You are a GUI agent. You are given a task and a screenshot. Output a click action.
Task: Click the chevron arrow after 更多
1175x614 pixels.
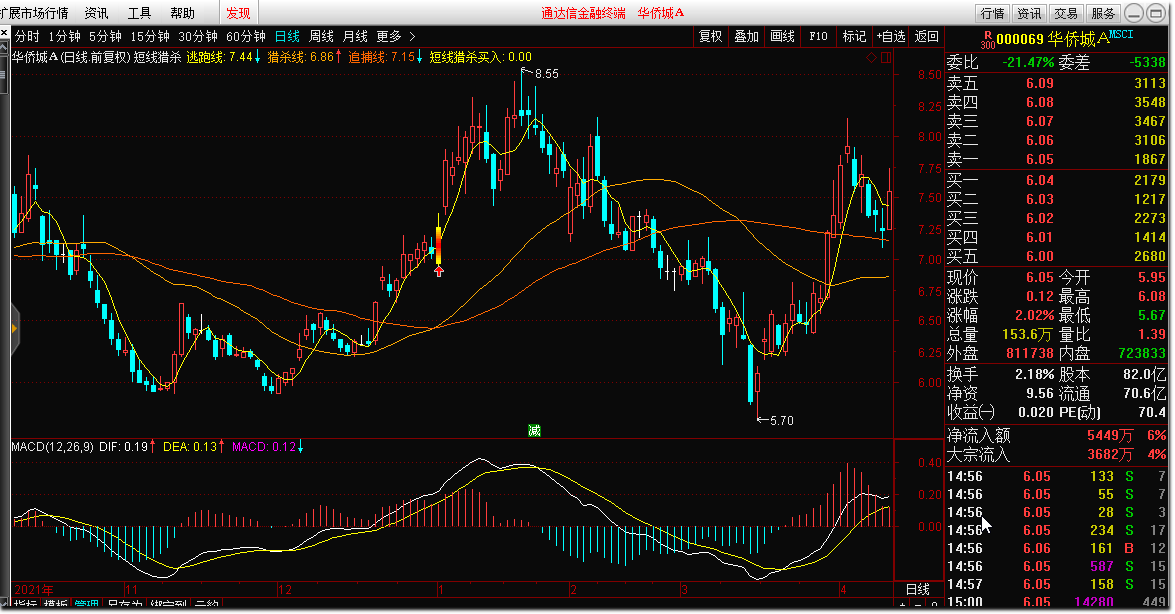(x=412, y=36)
